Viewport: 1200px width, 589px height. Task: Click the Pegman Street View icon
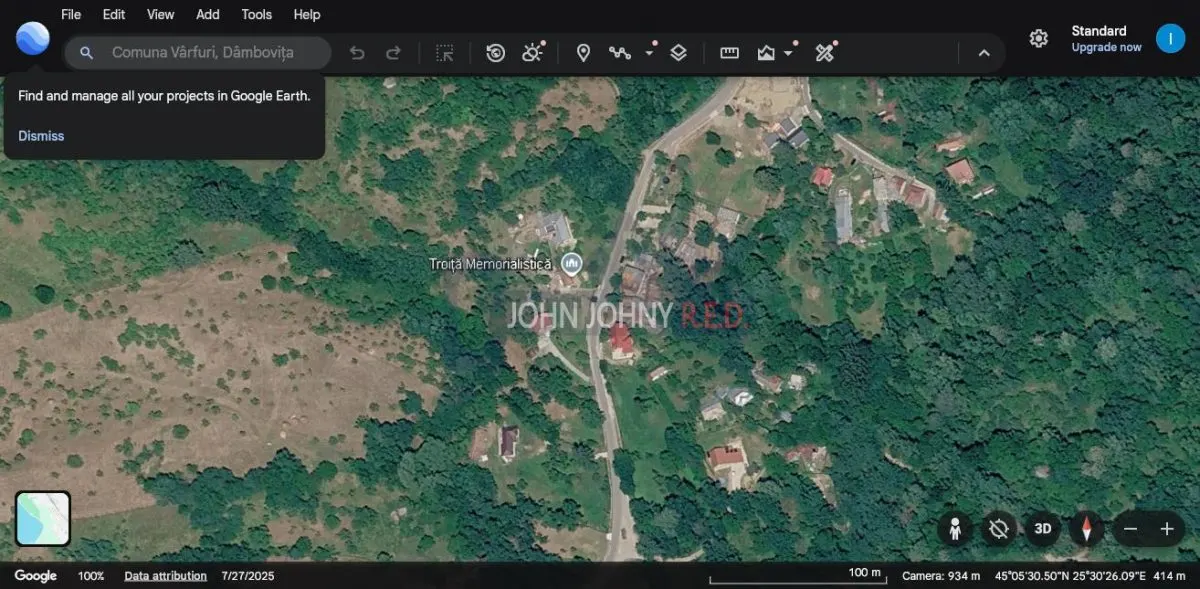(x=955, y=529)
